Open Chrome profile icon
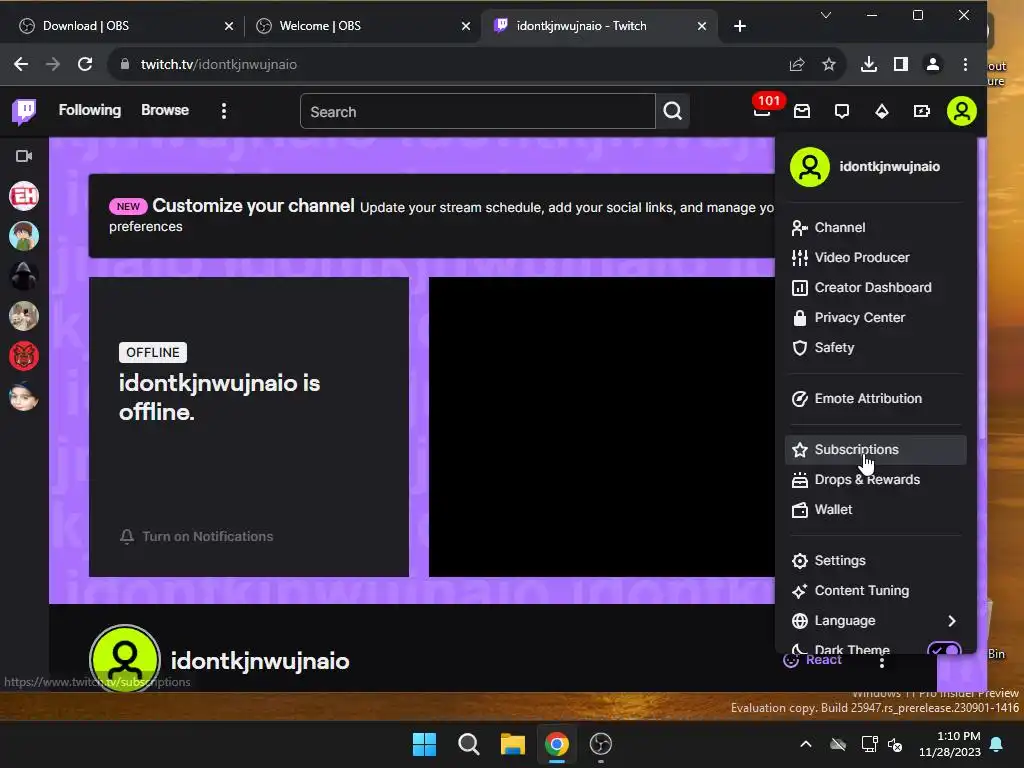The width and height of the screenshot is (1024, 768). [x=933, y=64]
